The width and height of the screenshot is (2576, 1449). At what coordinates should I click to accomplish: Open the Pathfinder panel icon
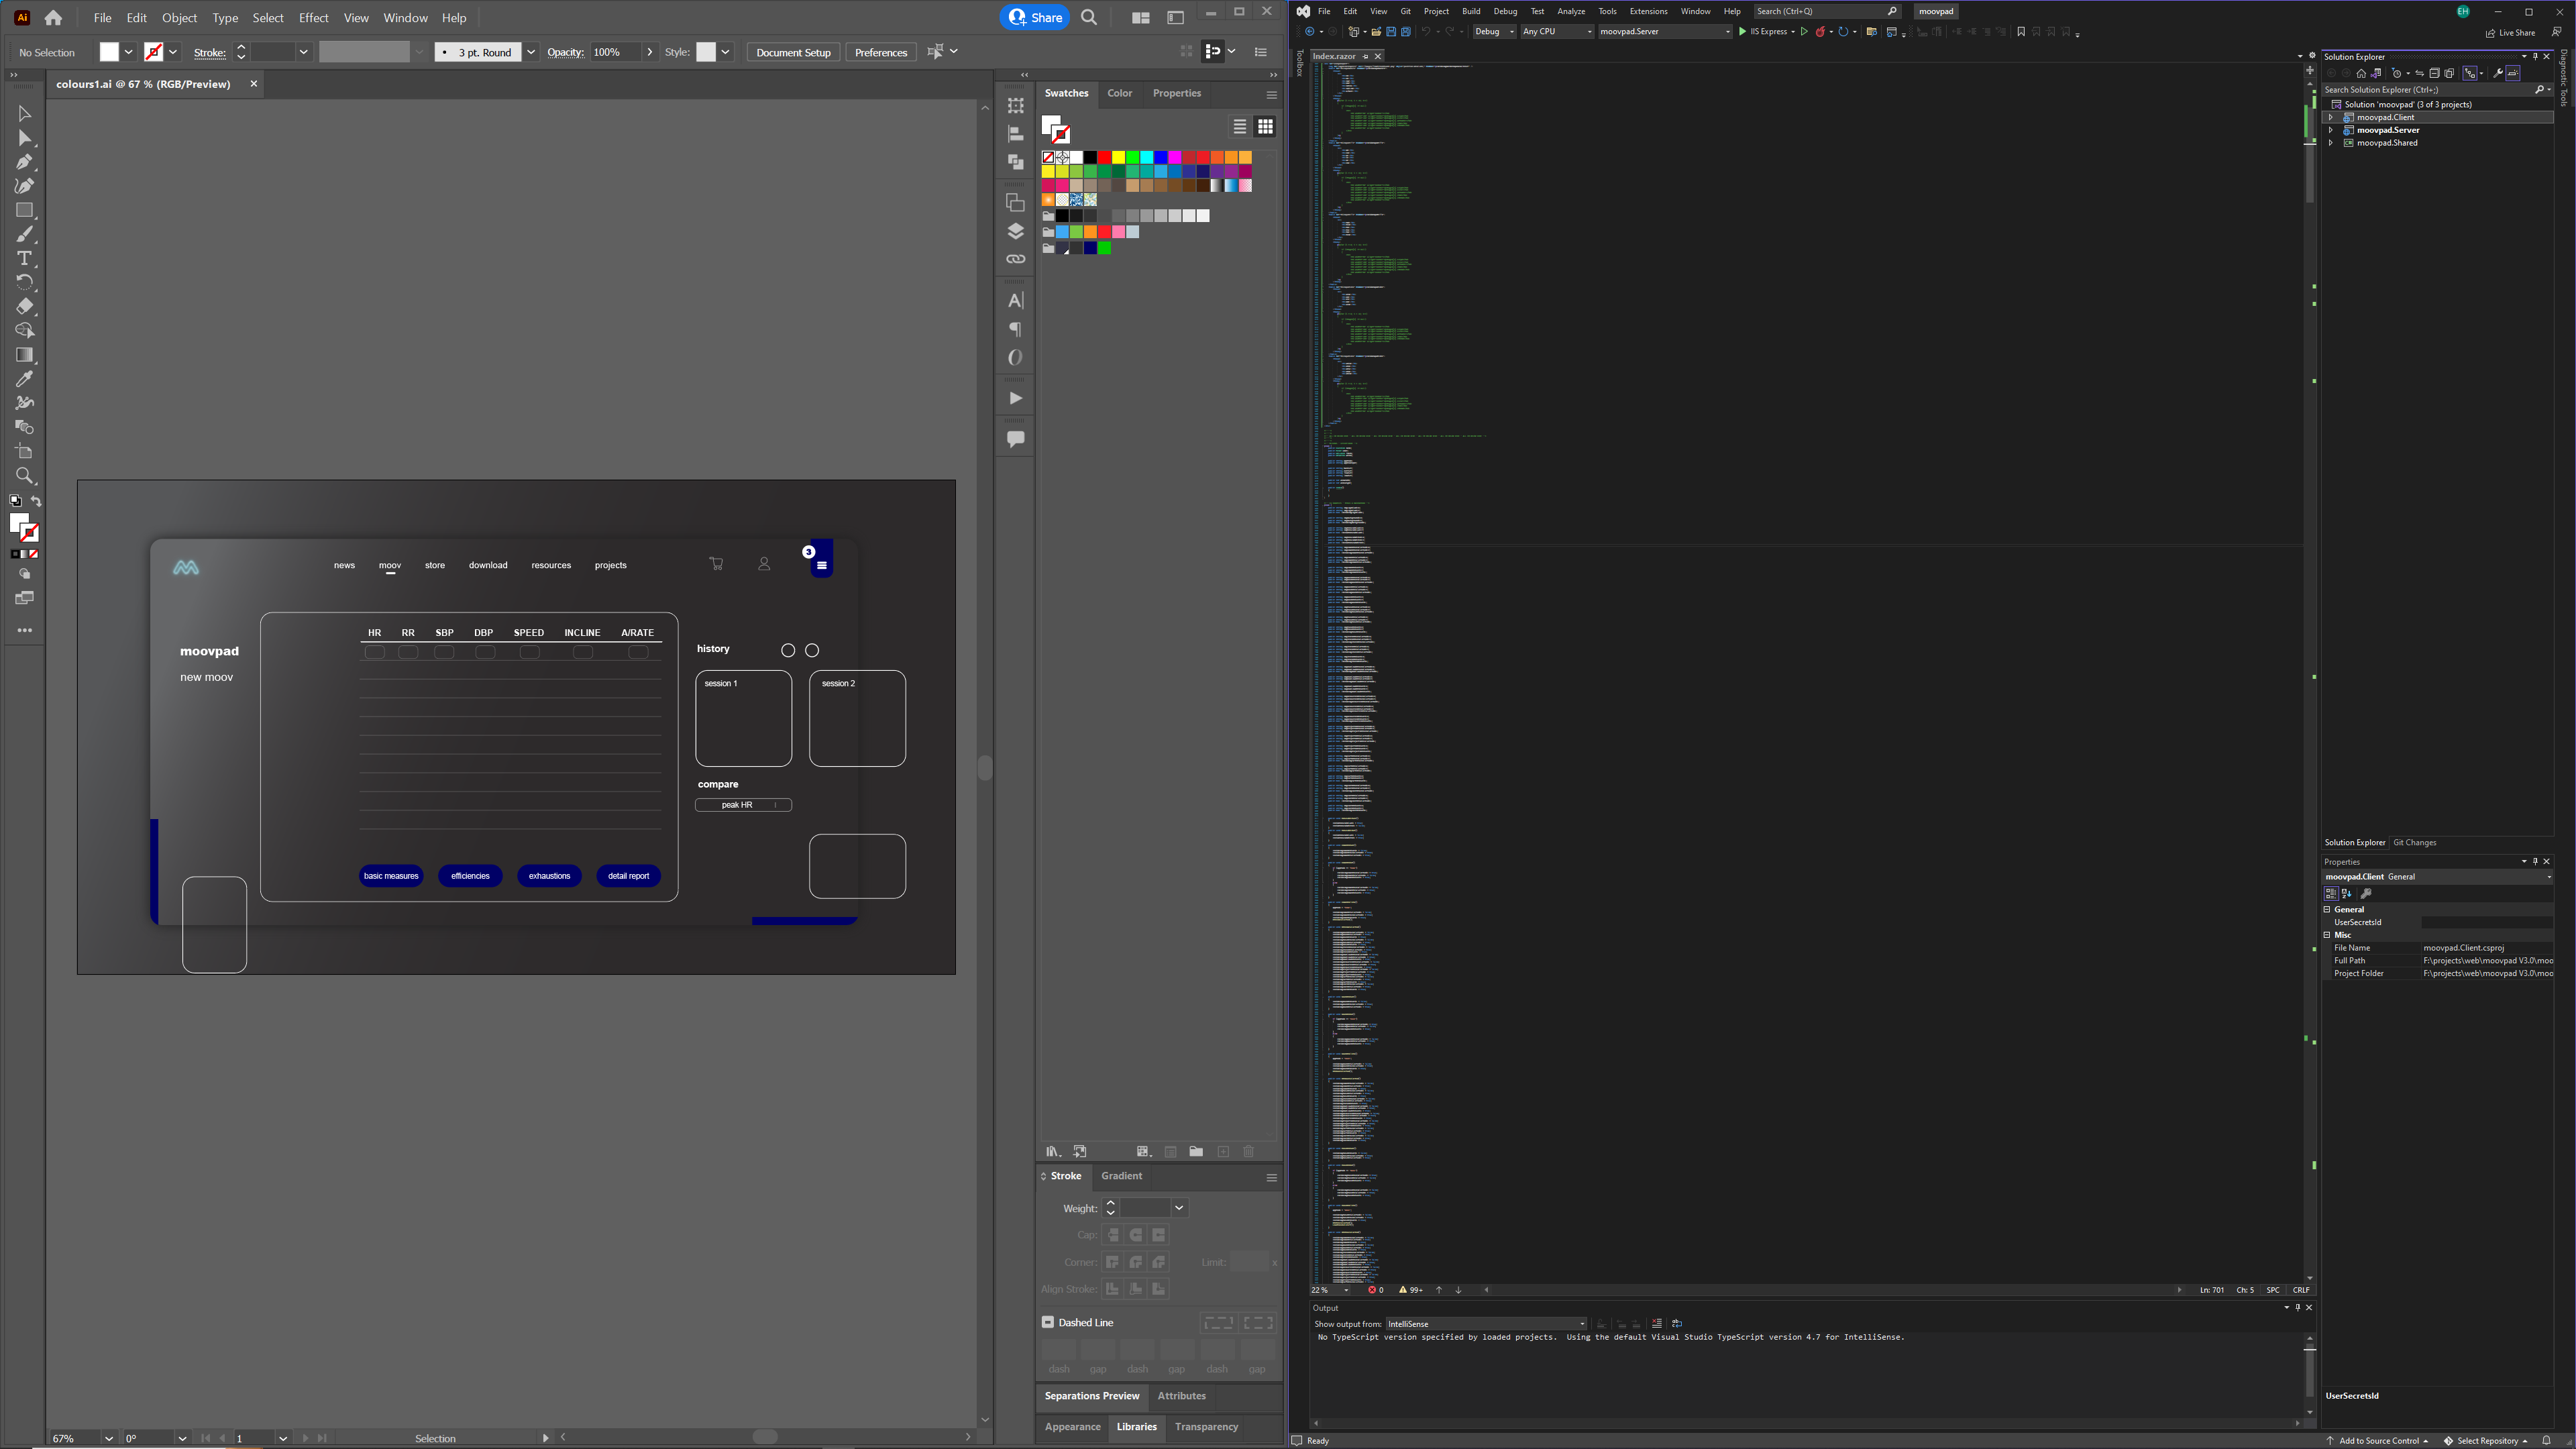[x=1015, y=162]
